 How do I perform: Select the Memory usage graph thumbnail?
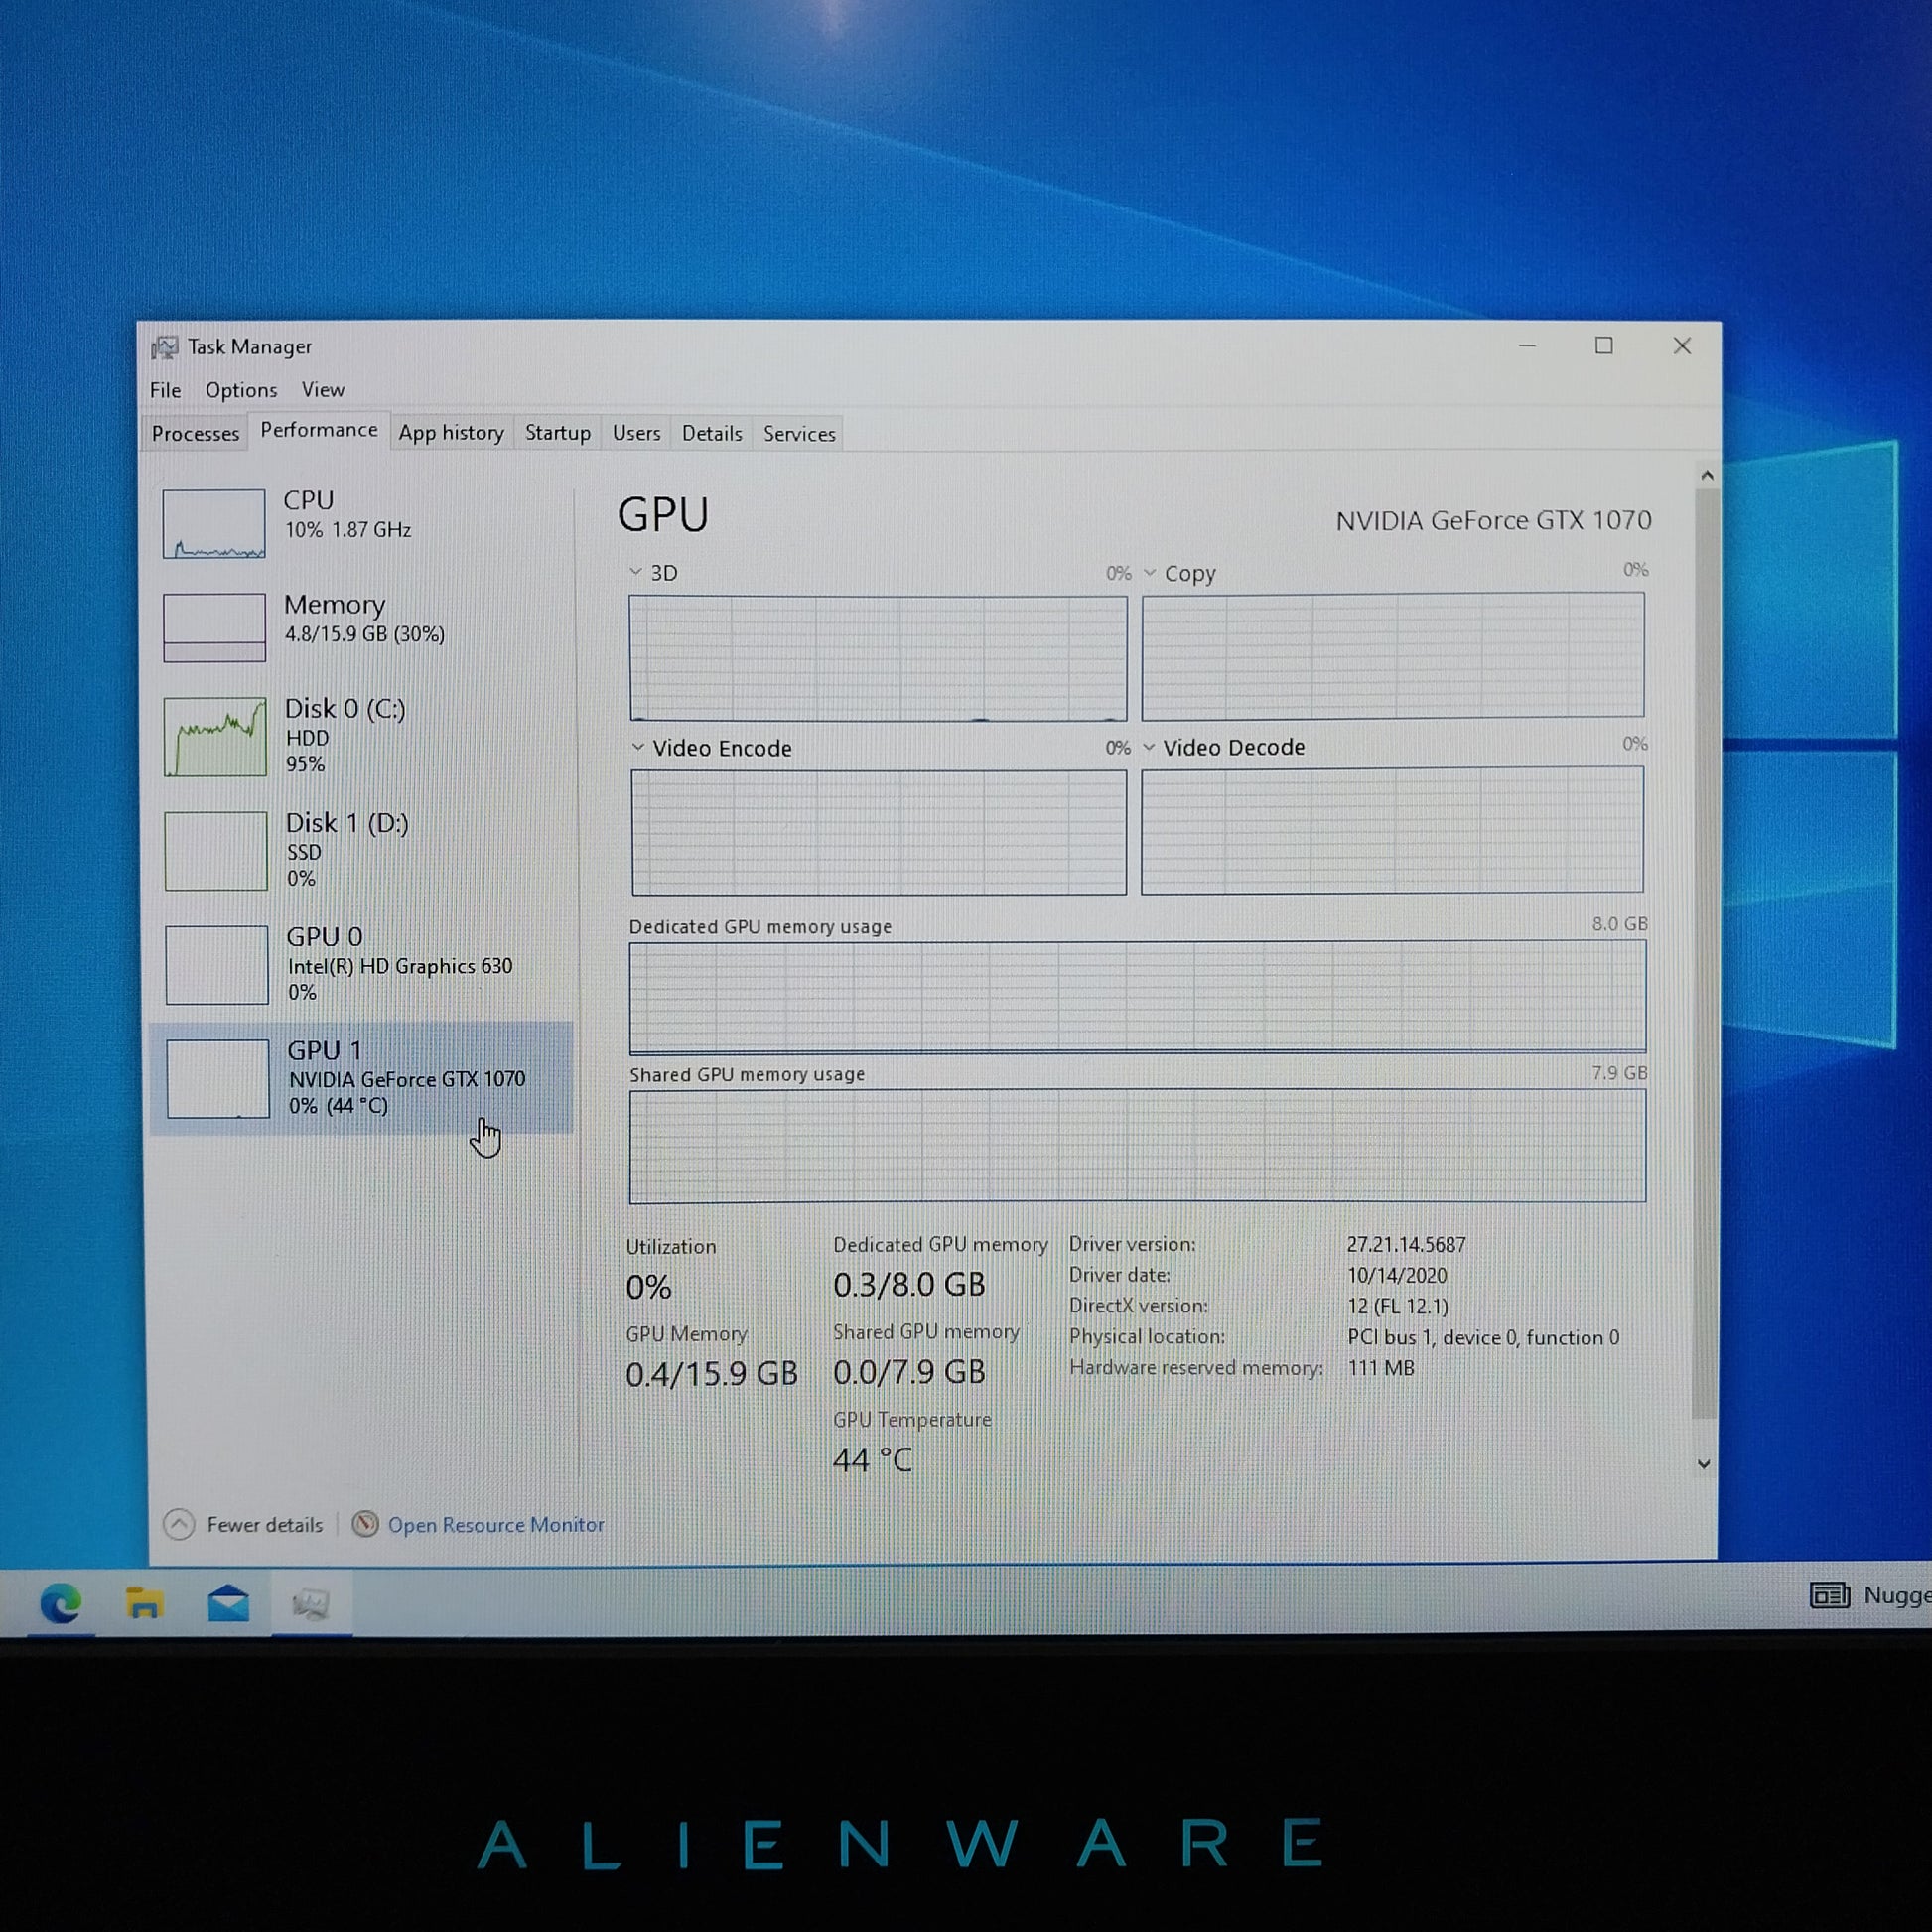[x=214, y=627]
